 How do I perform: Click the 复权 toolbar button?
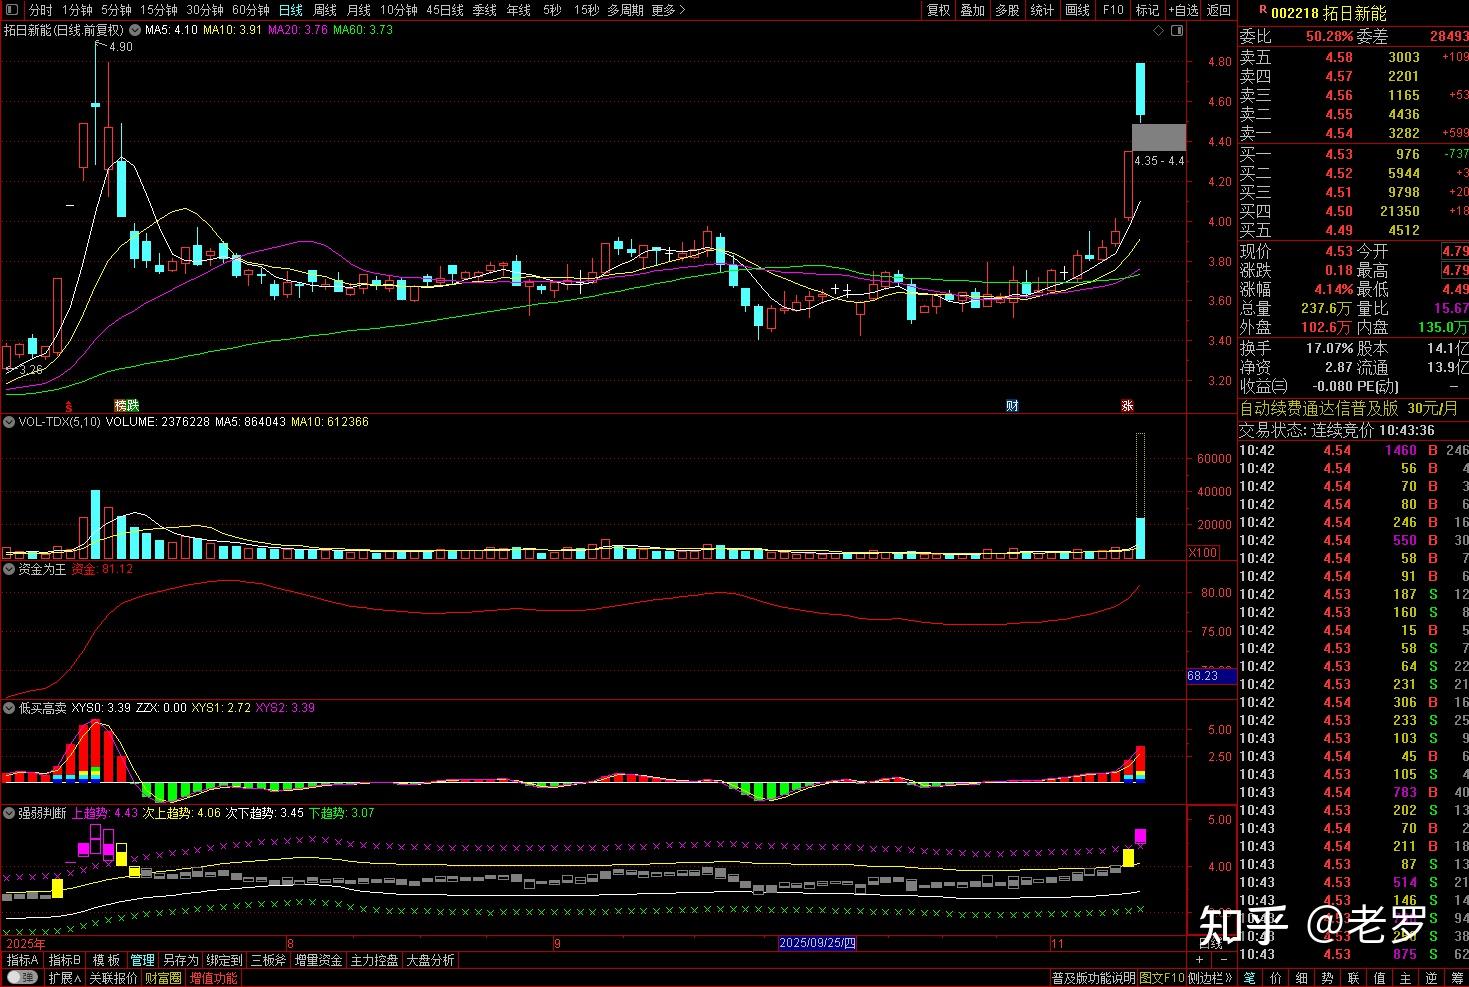pyautogui.click(x=938, y=10)
